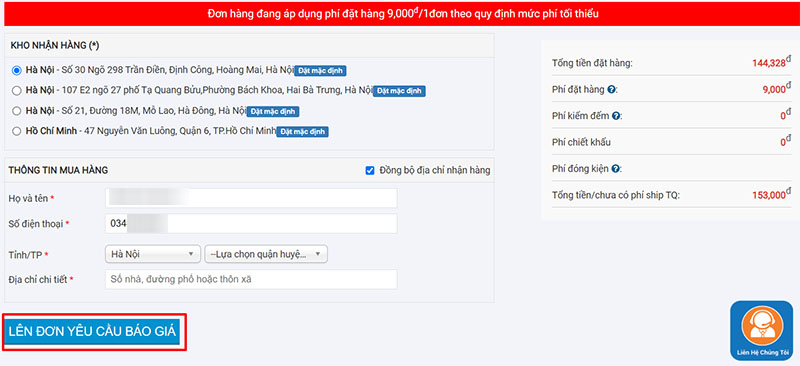Open the Tỉnh/TP Hà Nội dropdown
800x366 pixels.
click(153, 254)
